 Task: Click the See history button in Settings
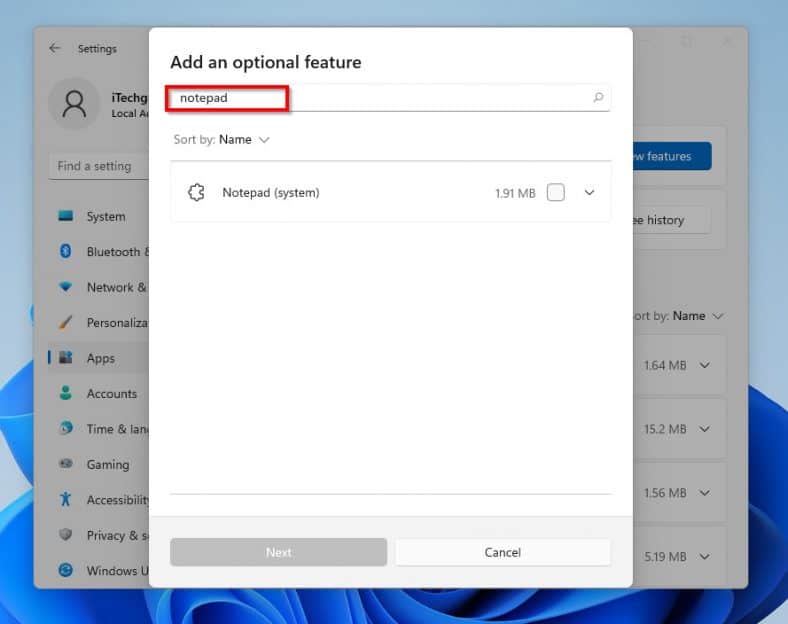(x=672, y=220)
